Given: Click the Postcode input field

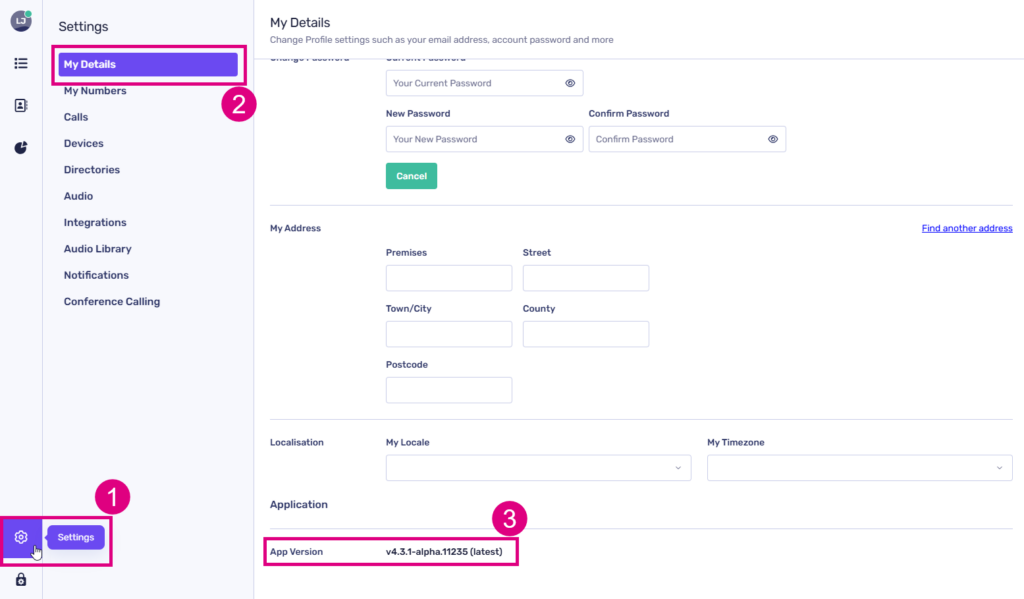Looking at the screenshot, I should pos(448,390).
